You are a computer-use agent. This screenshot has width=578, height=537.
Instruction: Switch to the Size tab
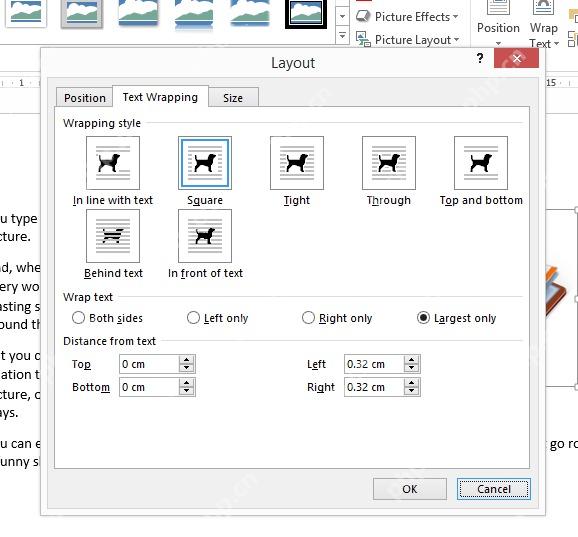point(233,98)
